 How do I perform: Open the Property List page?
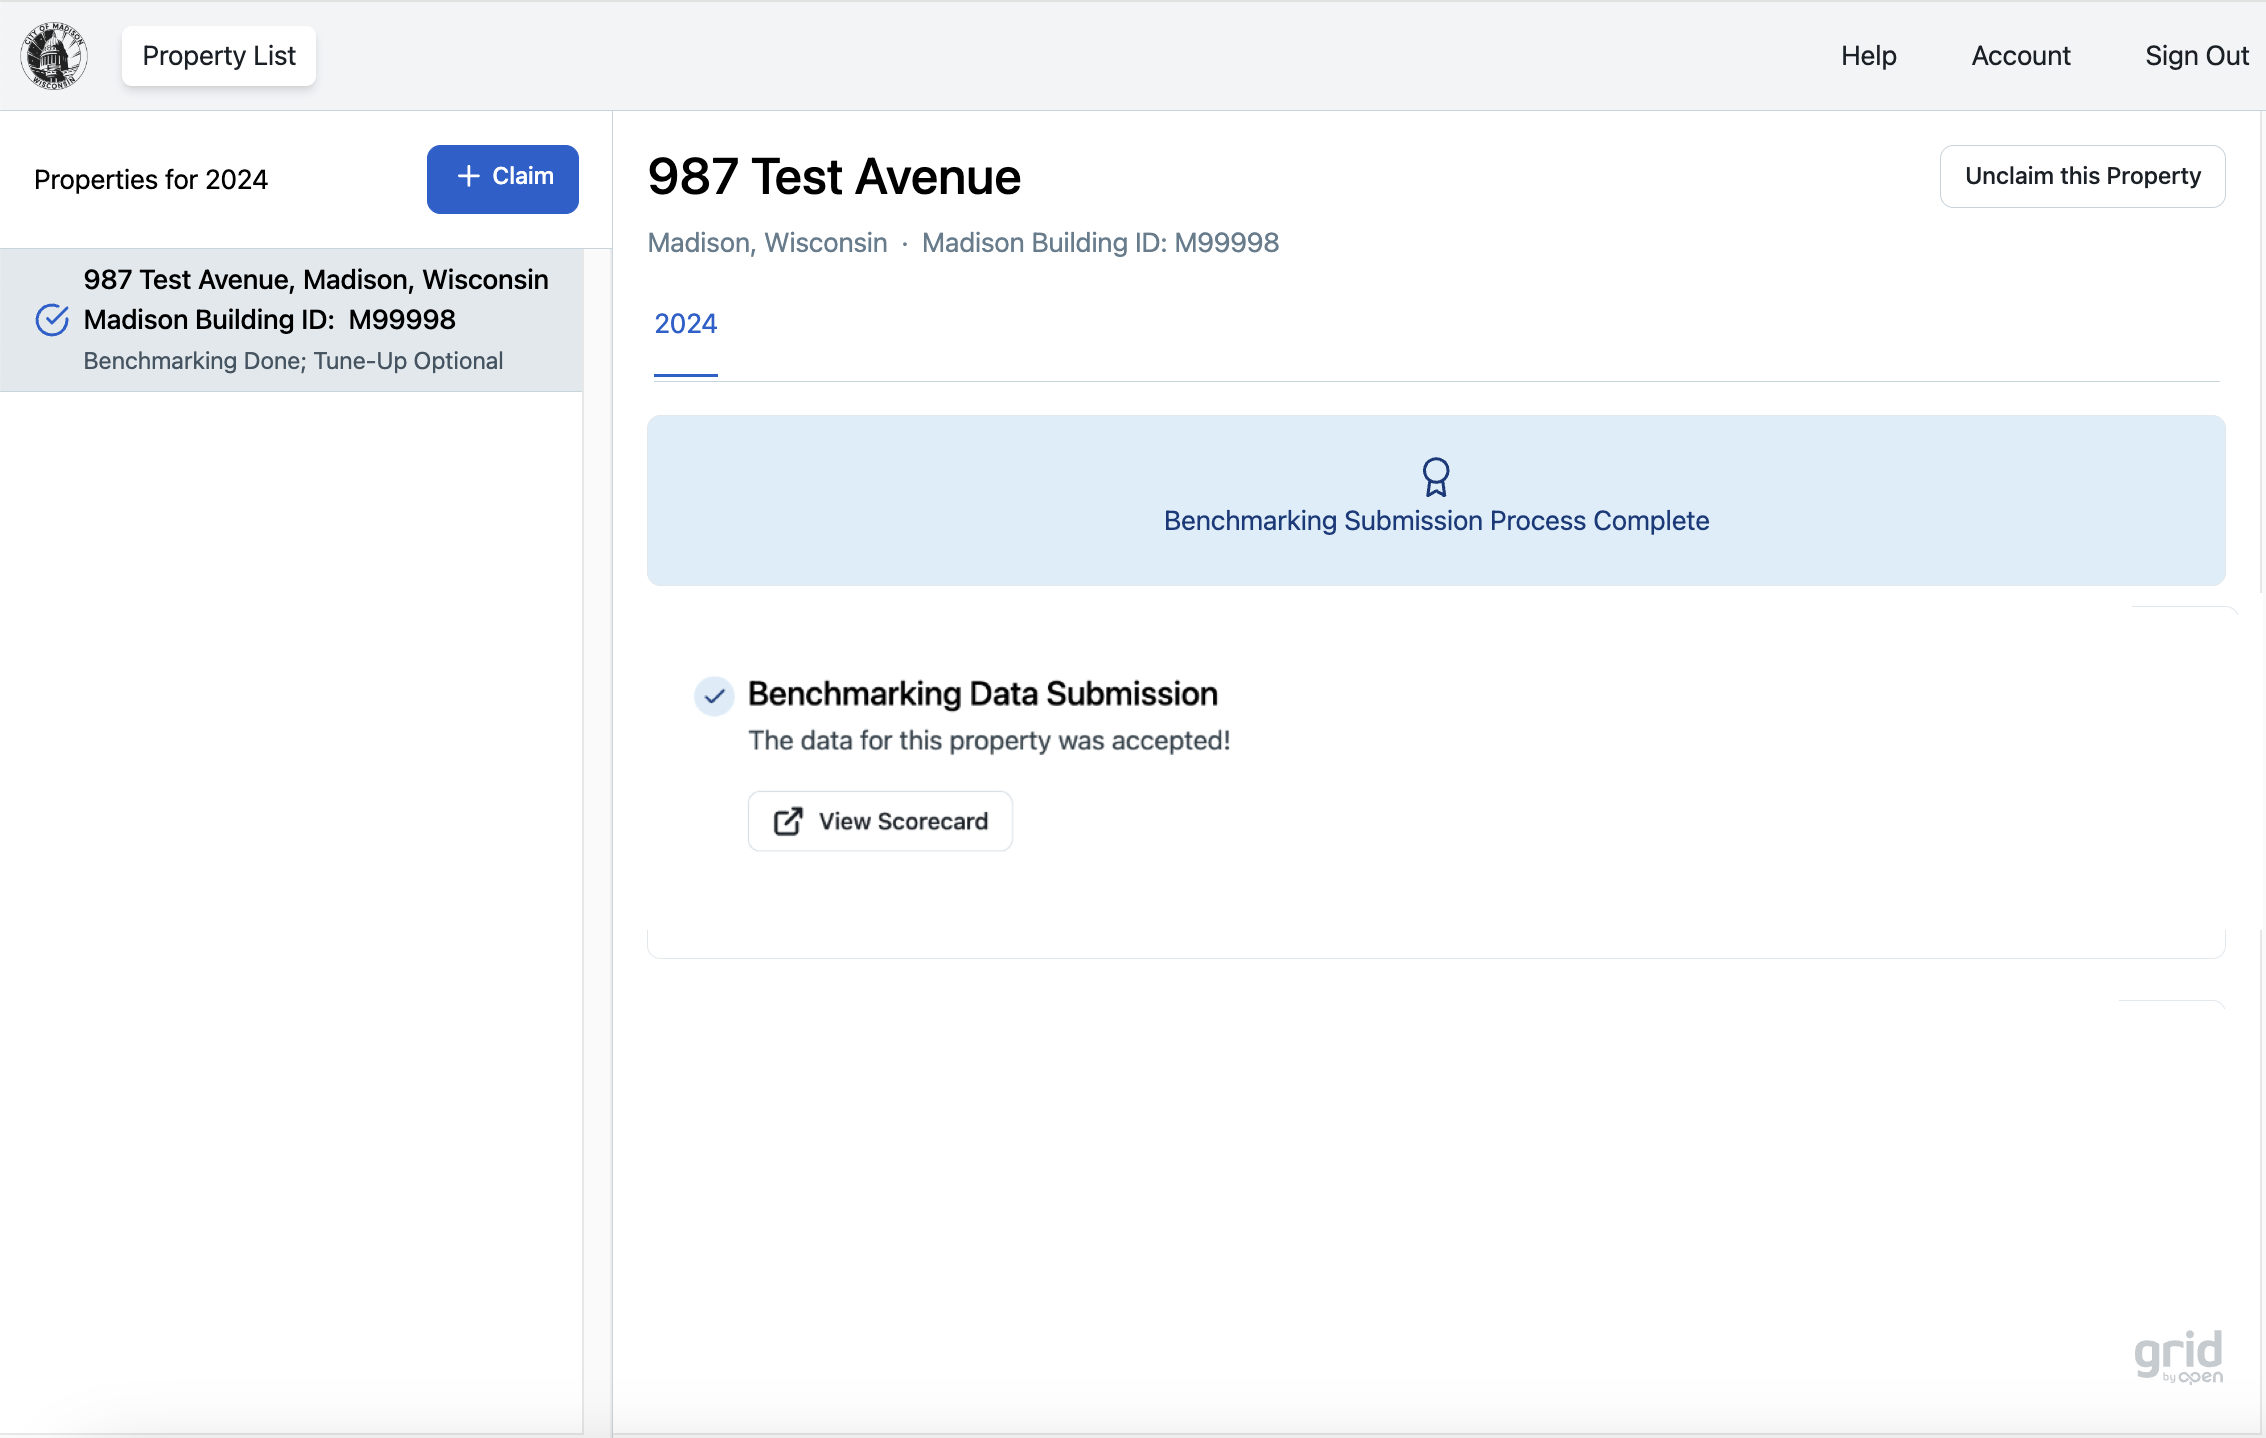pos(219,56)
